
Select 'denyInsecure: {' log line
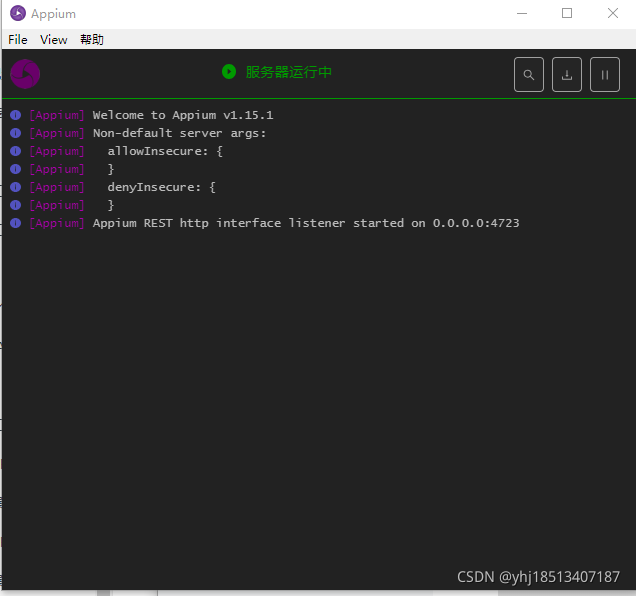pyautogui.click(x=161, y=187)
